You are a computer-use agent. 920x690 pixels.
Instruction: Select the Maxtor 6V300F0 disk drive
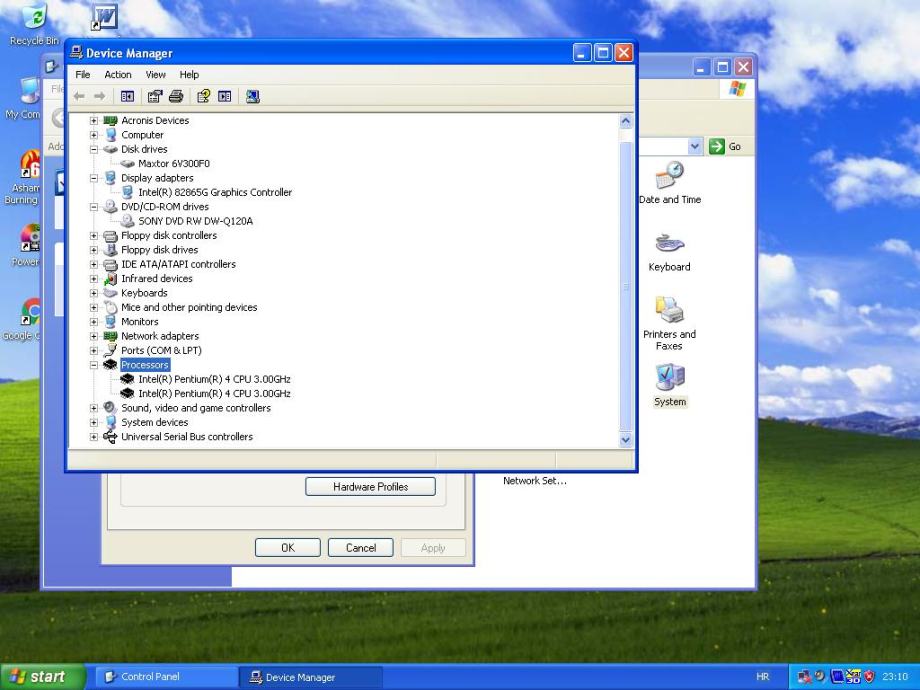(x=173, y=163)
